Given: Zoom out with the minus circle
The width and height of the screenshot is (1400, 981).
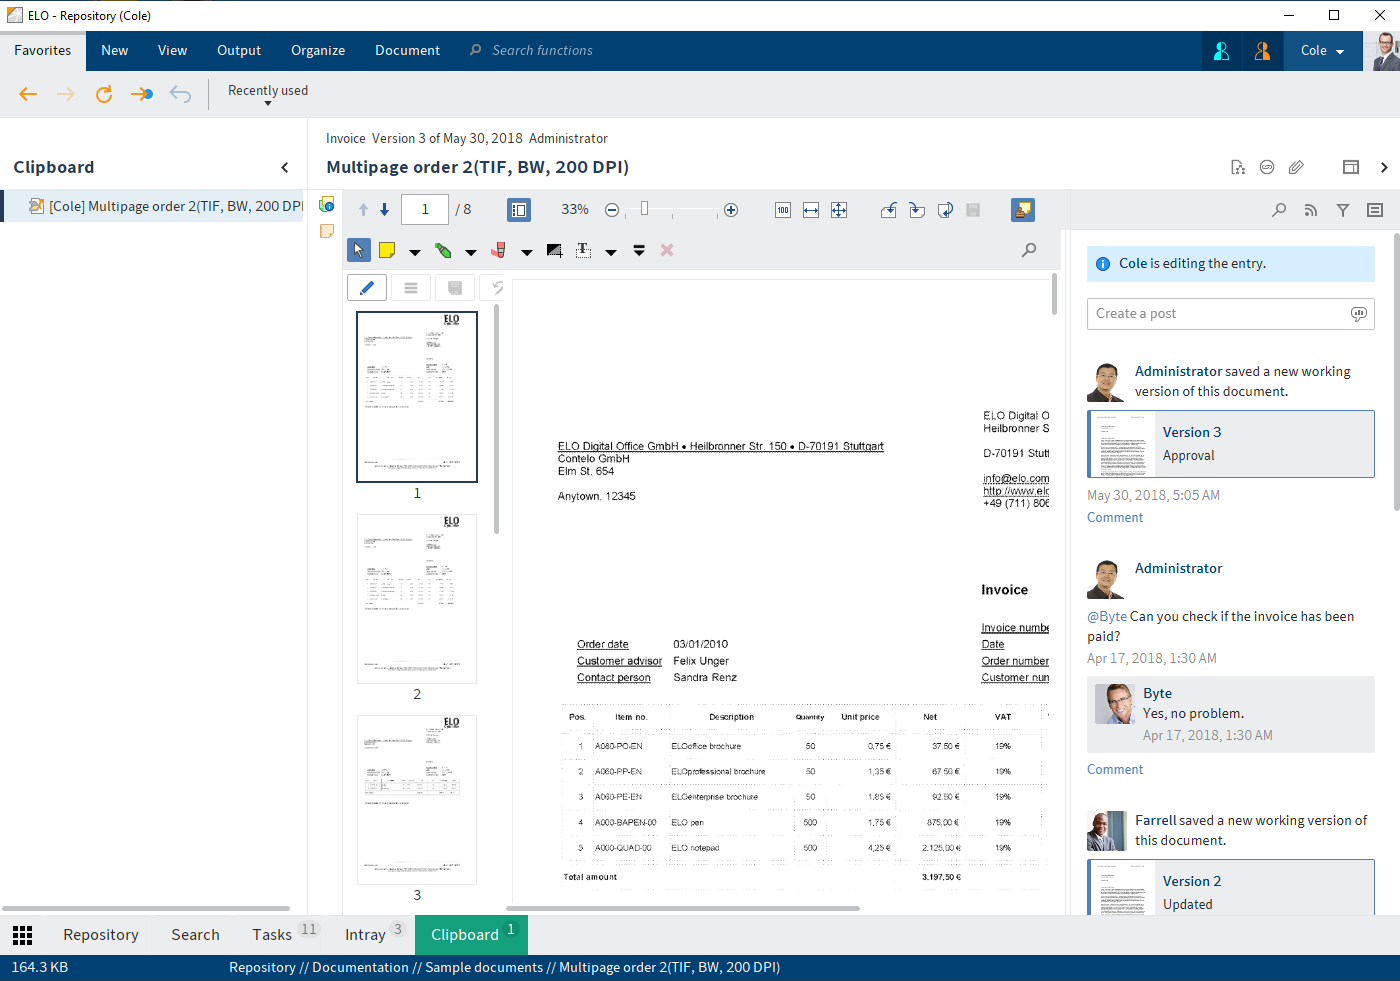Looking at the screenshot, I should click(x=612, y=210).
